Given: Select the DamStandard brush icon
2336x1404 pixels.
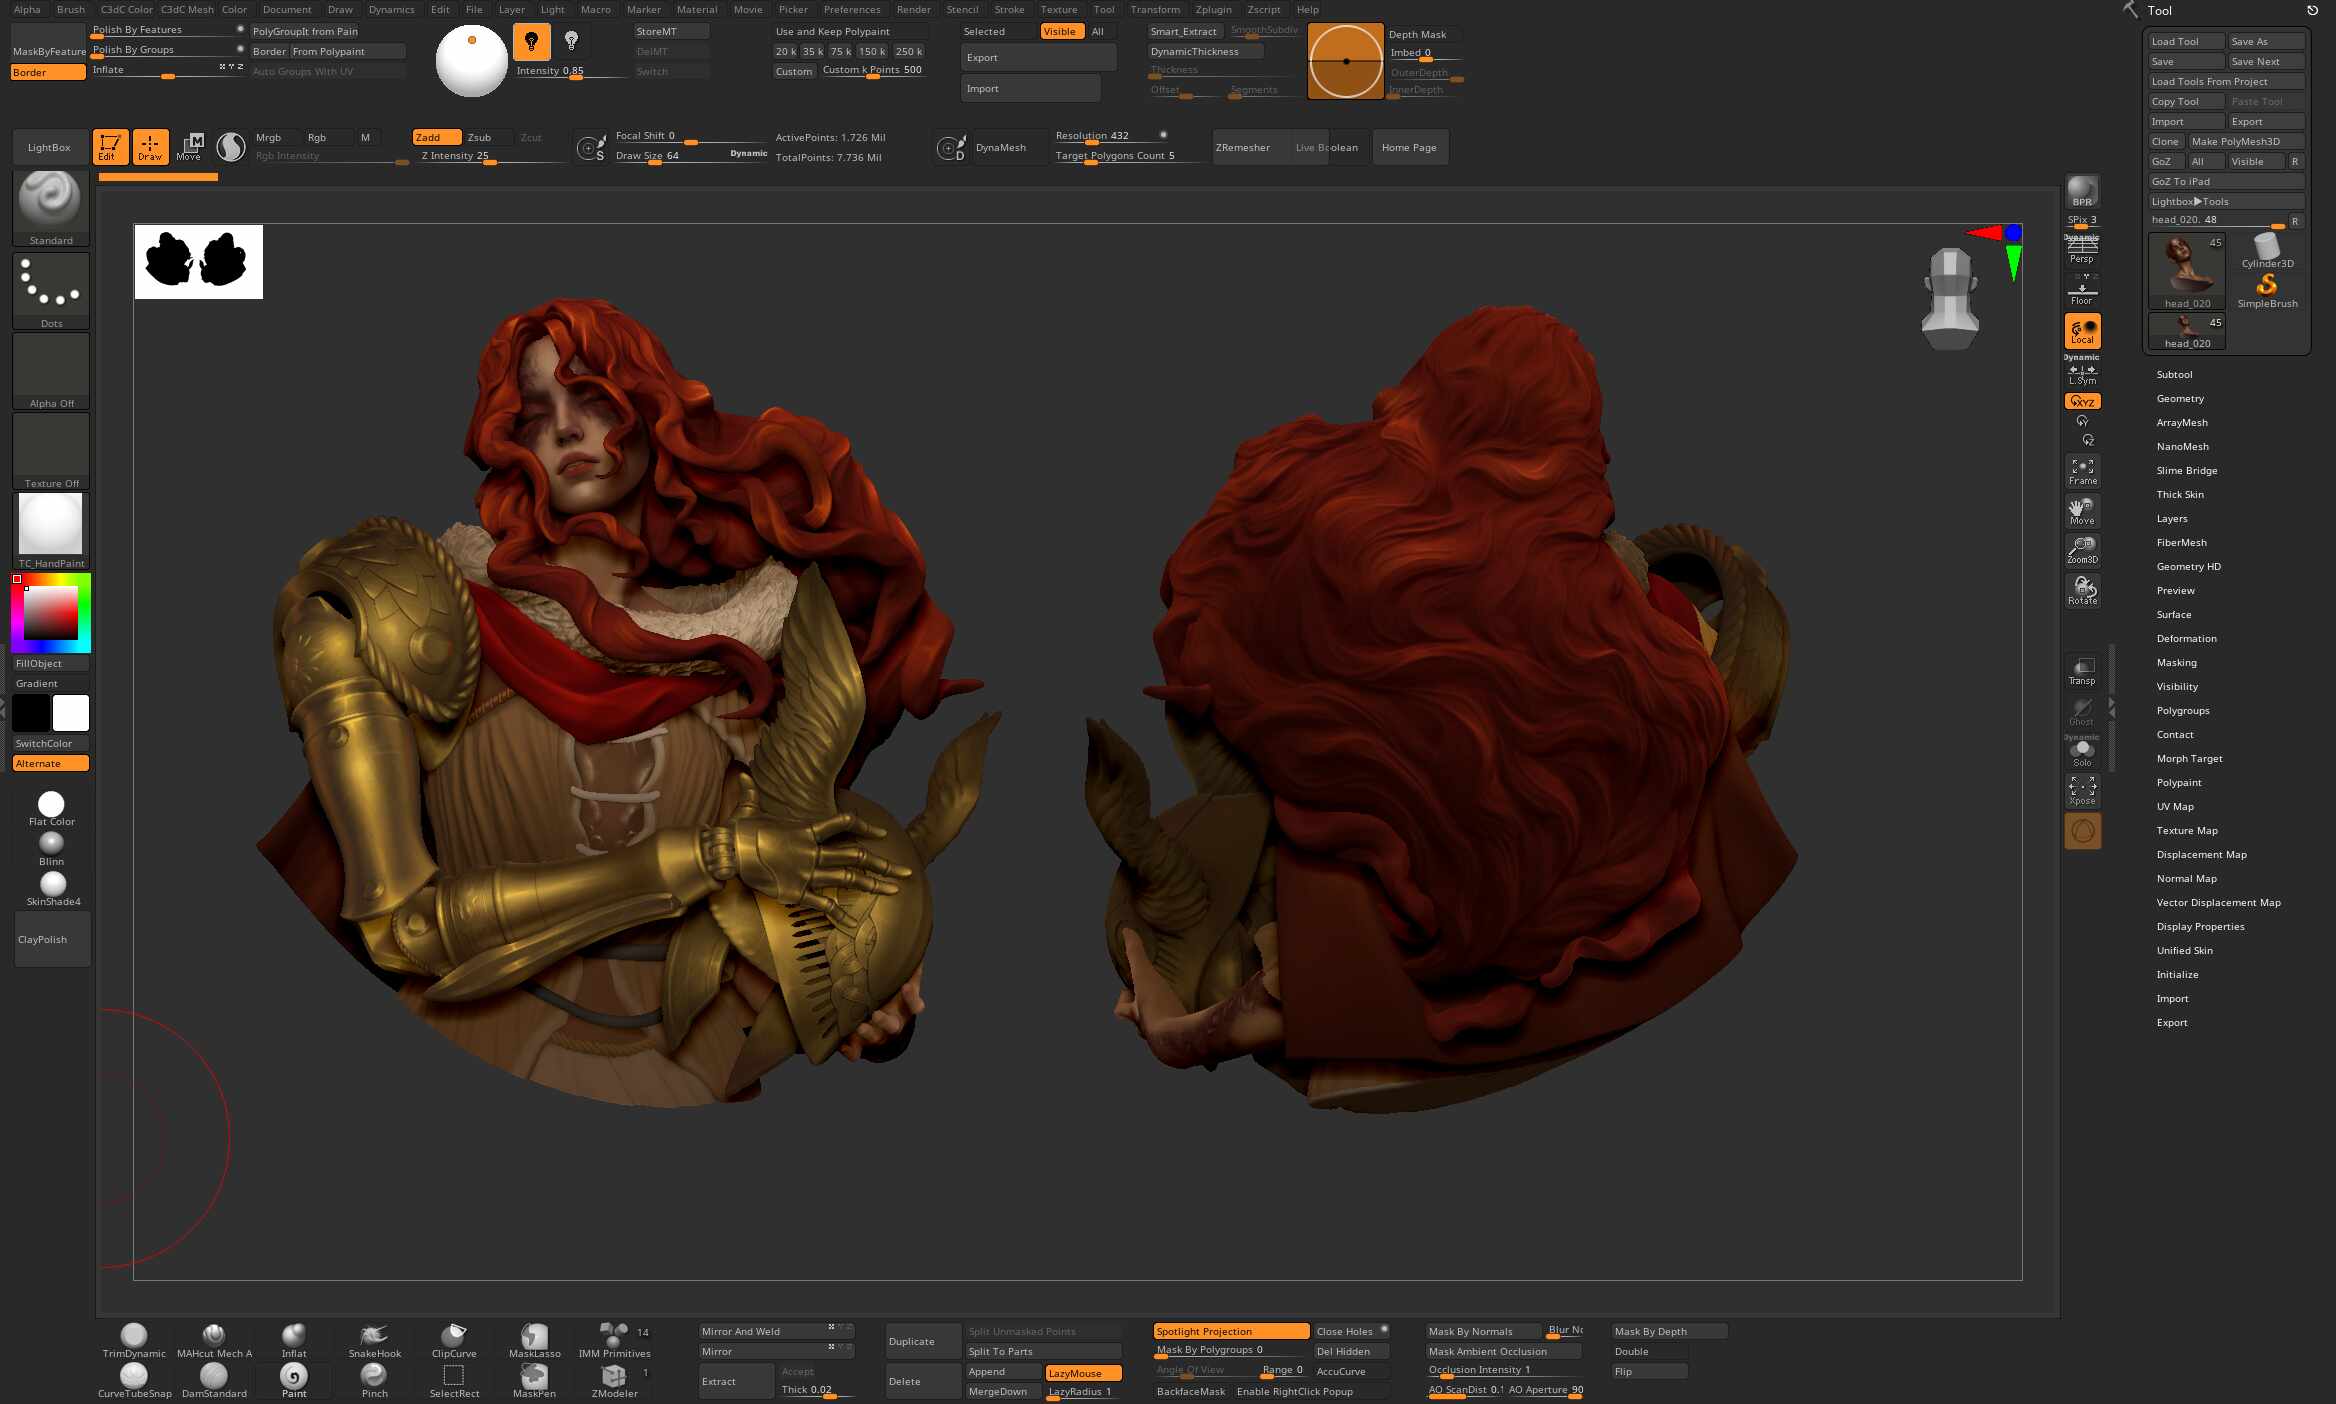Looking at the screenshot, I should pos(213,1377).
